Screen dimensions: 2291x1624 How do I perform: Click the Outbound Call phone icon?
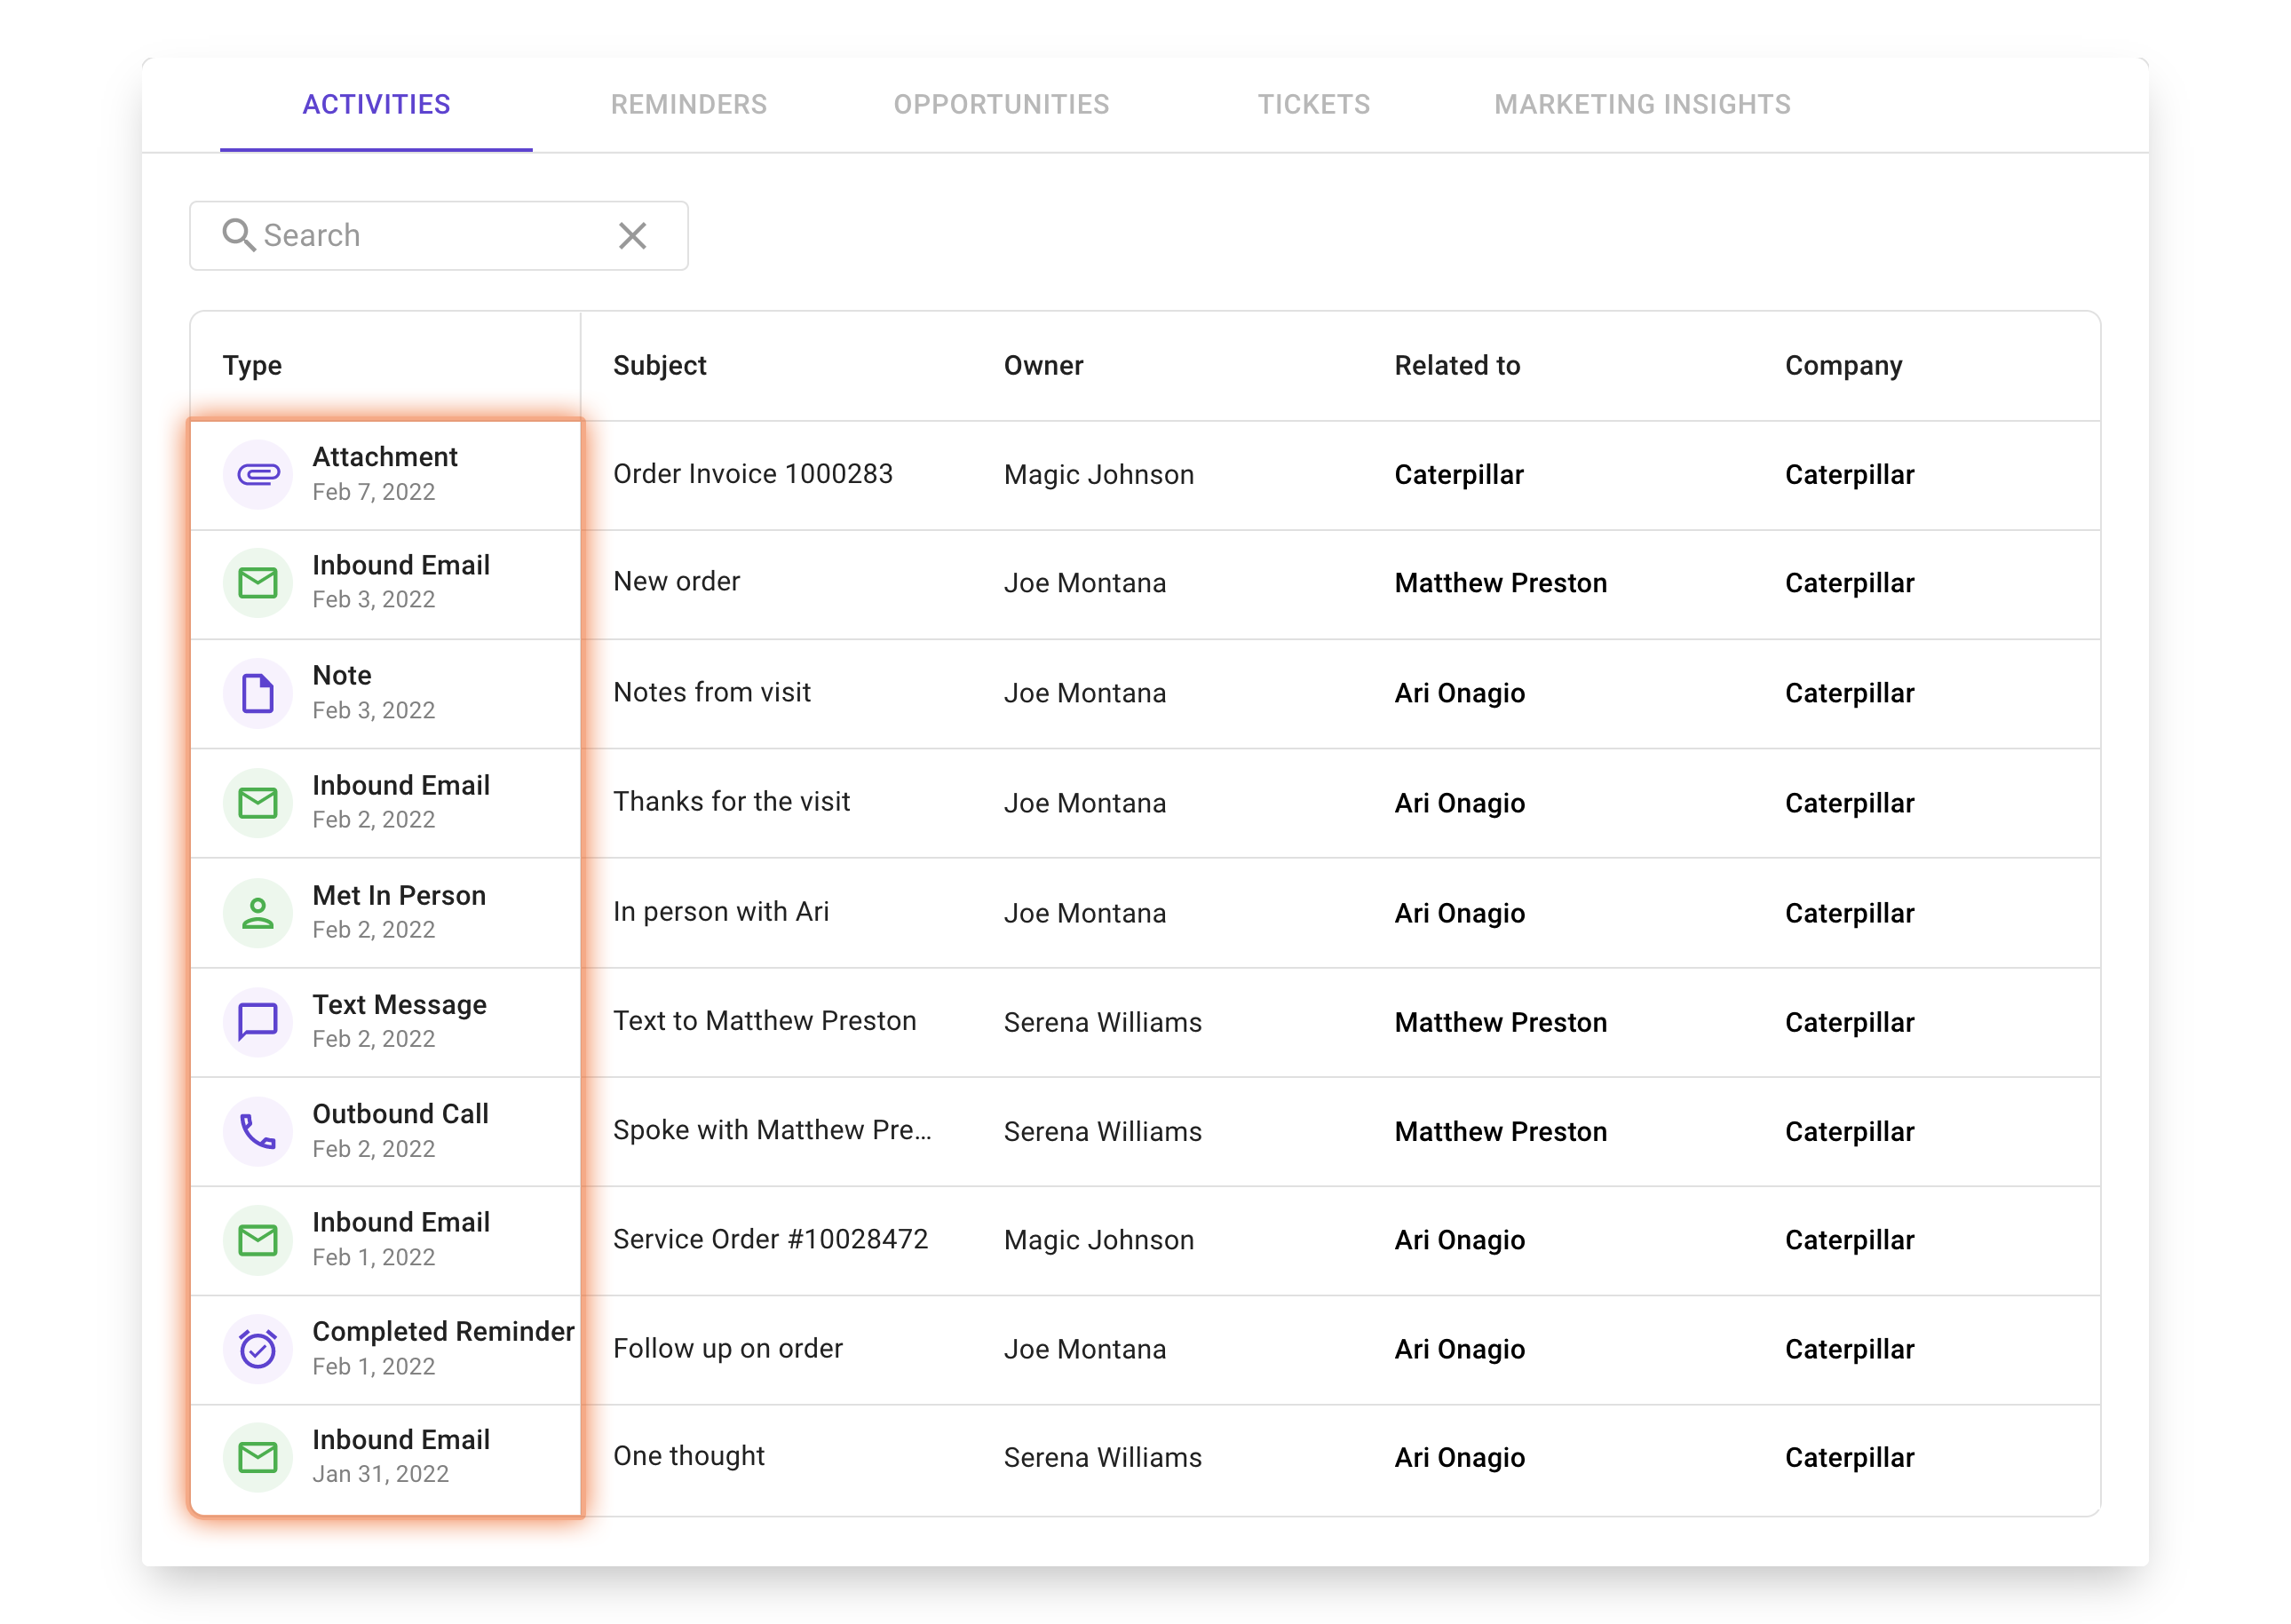pos(258,1131)
